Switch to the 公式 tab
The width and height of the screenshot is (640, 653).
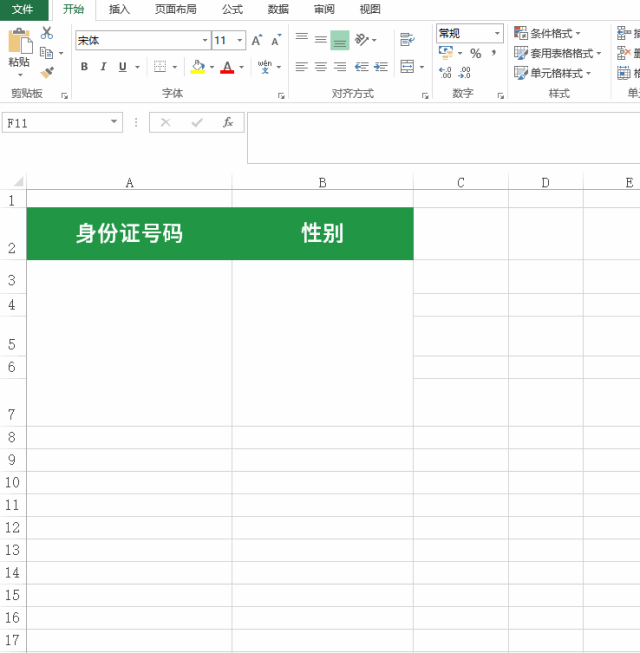[x=232, y=9]
